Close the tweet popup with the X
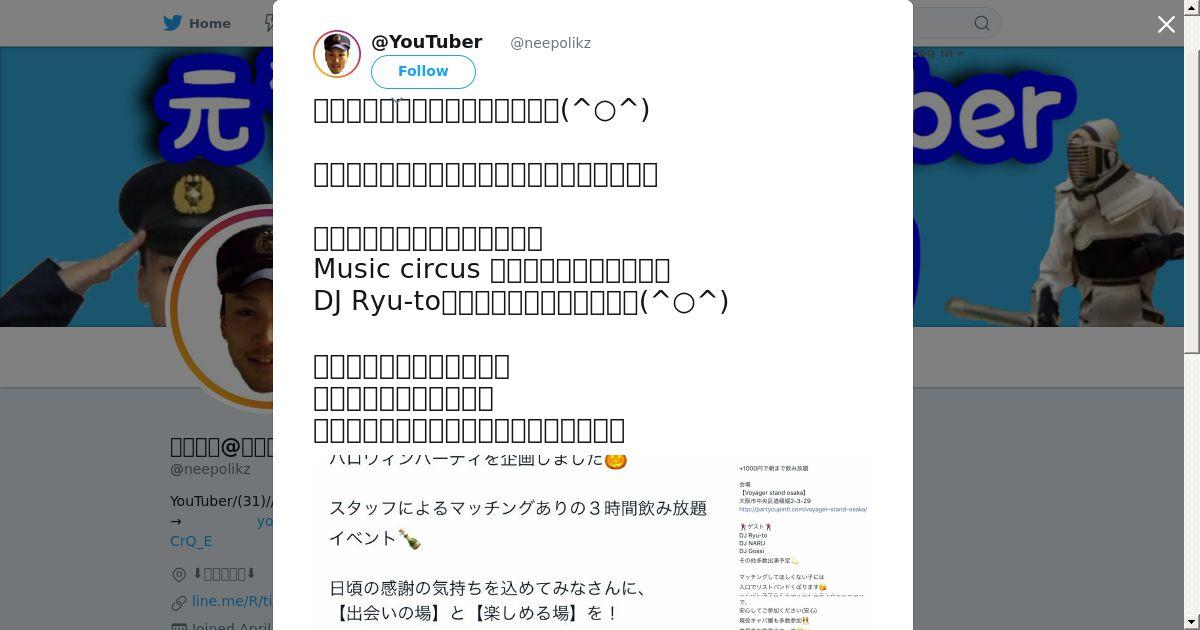 pos(1166,24)
